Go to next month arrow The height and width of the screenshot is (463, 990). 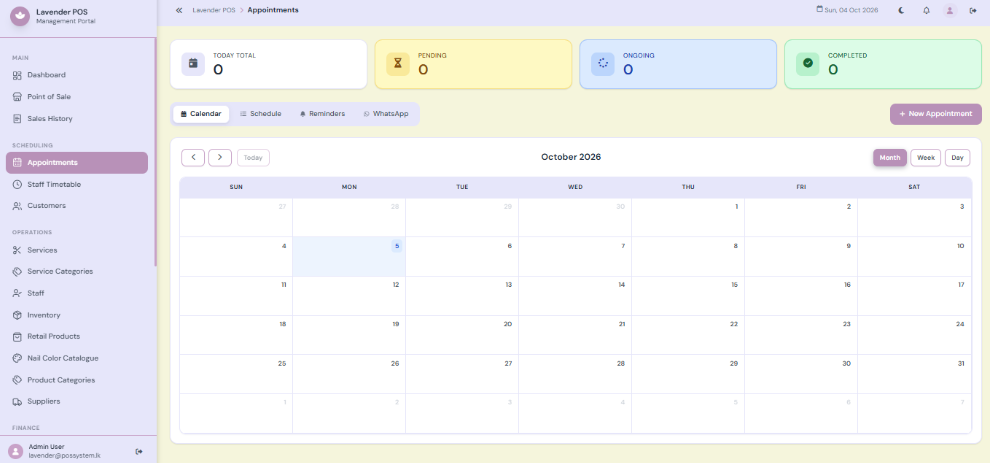(220, 157)
